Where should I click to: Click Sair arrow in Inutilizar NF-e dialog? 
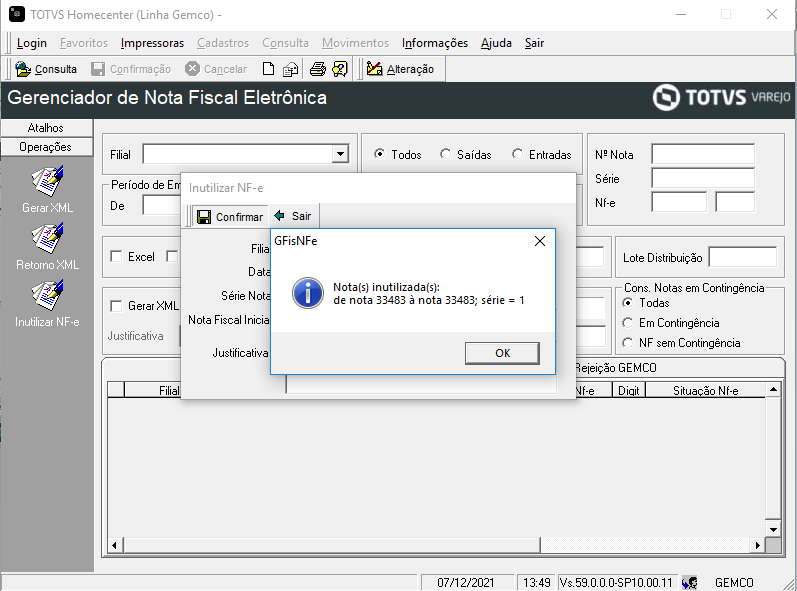click(x=293, y=216)
